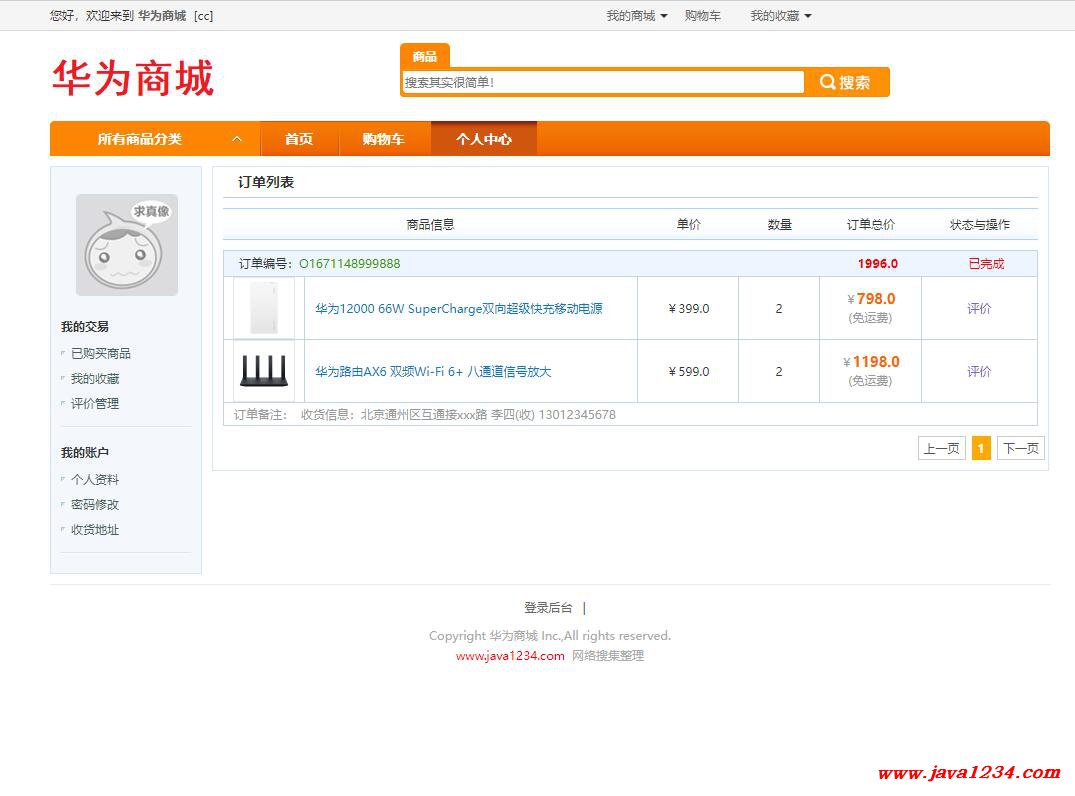Click the 华为商城 red logo

click(x=133, y=77)
